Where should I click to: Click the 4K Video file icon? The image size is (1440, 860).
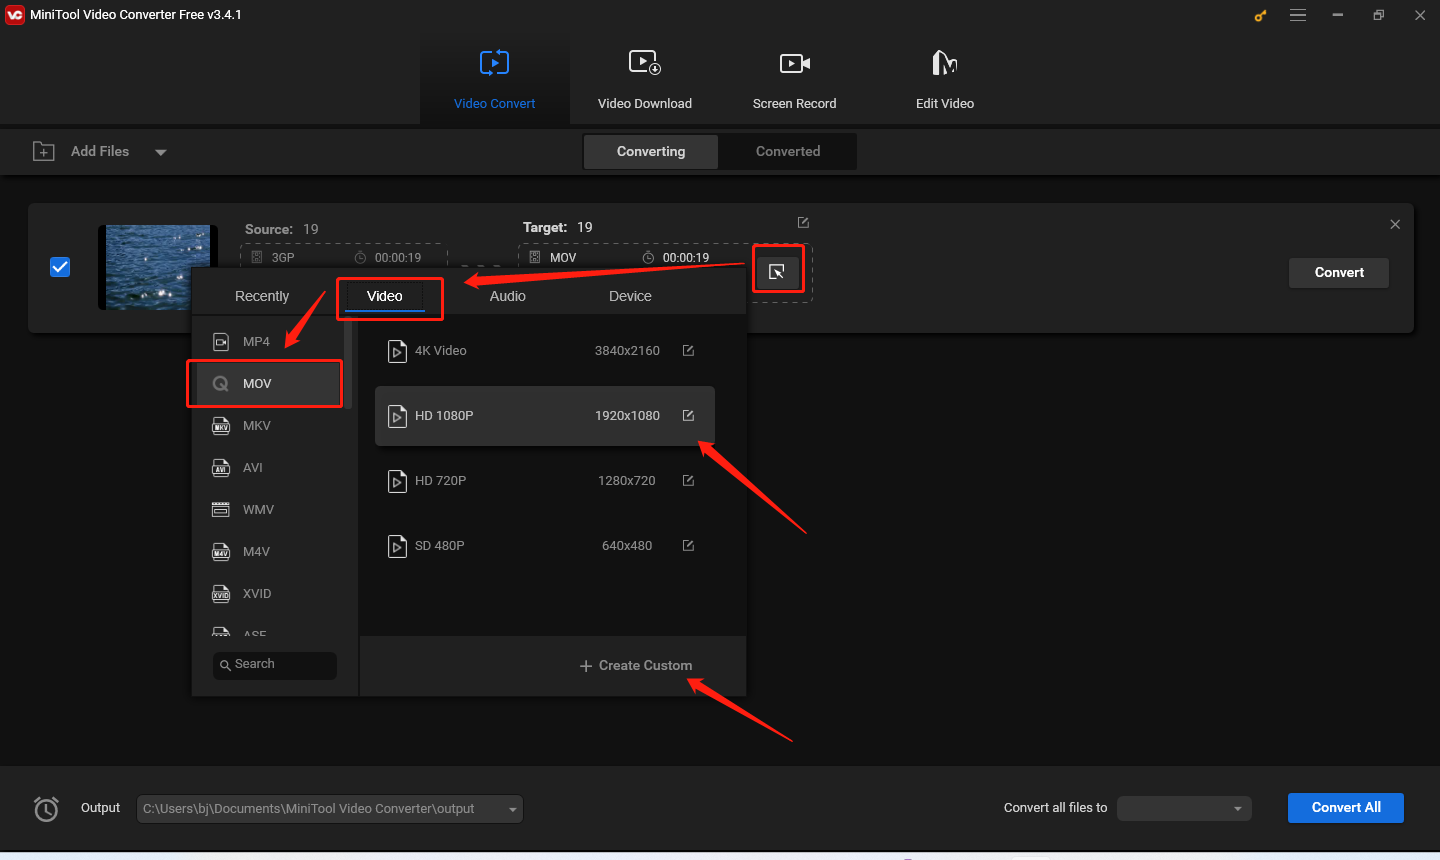tap(397, 351)
